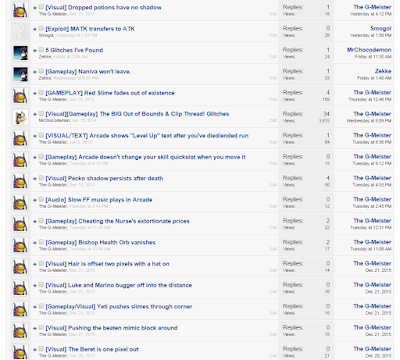
Task: Open avatar beside 'Hair is offset two pixels' thread
Action: coord(20,266)
